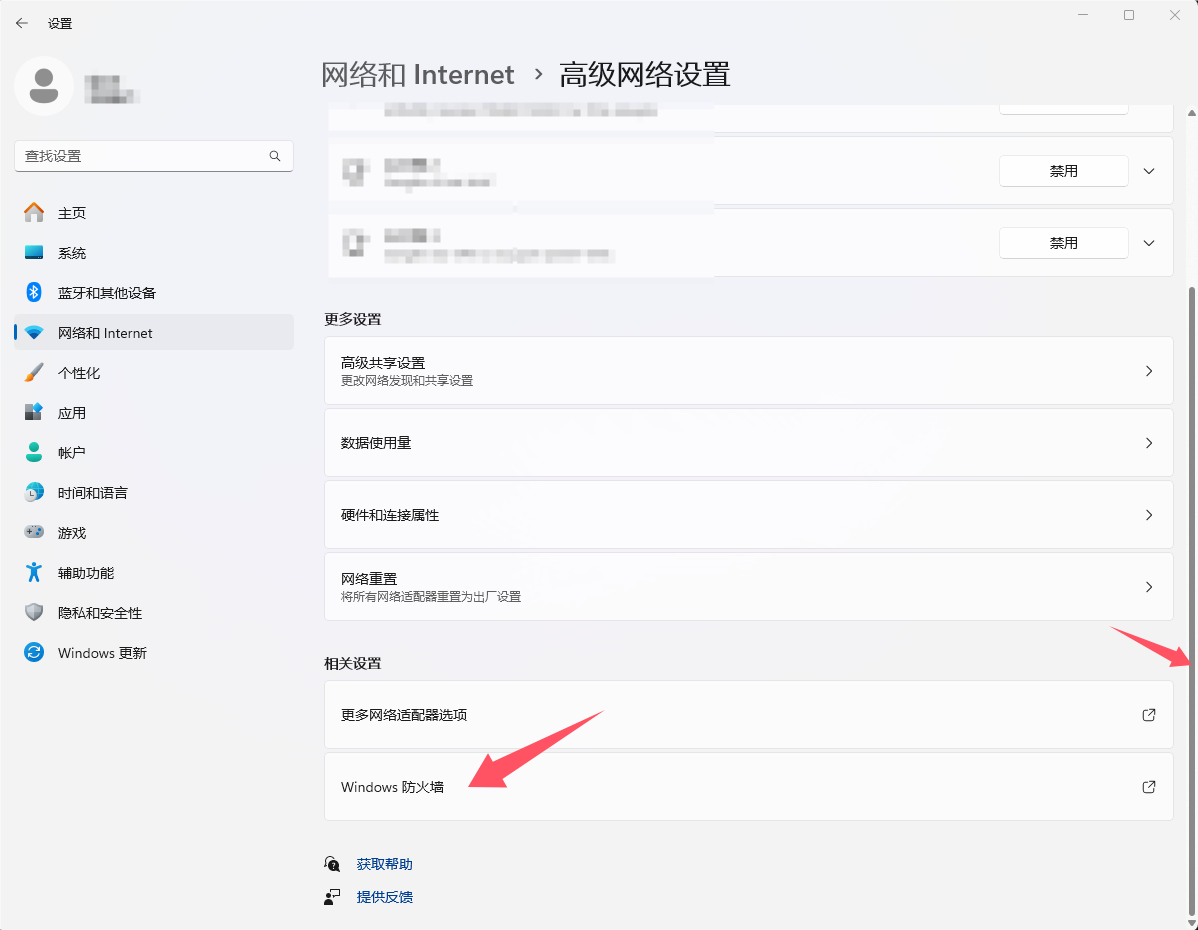Click the System monitor icon

34,252
